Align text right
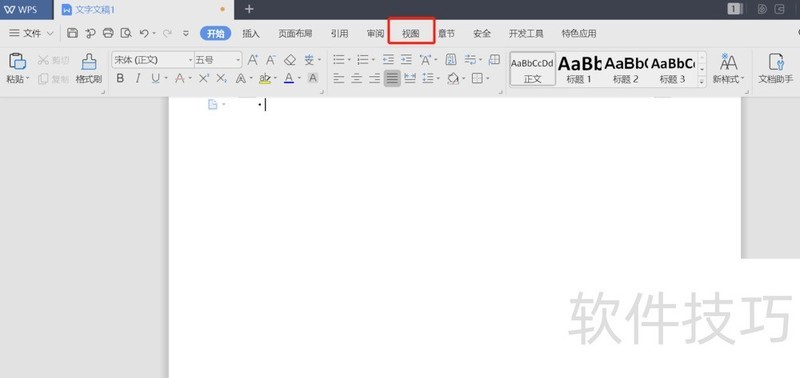Screen dimensions: 800x378 coord(374,79)
